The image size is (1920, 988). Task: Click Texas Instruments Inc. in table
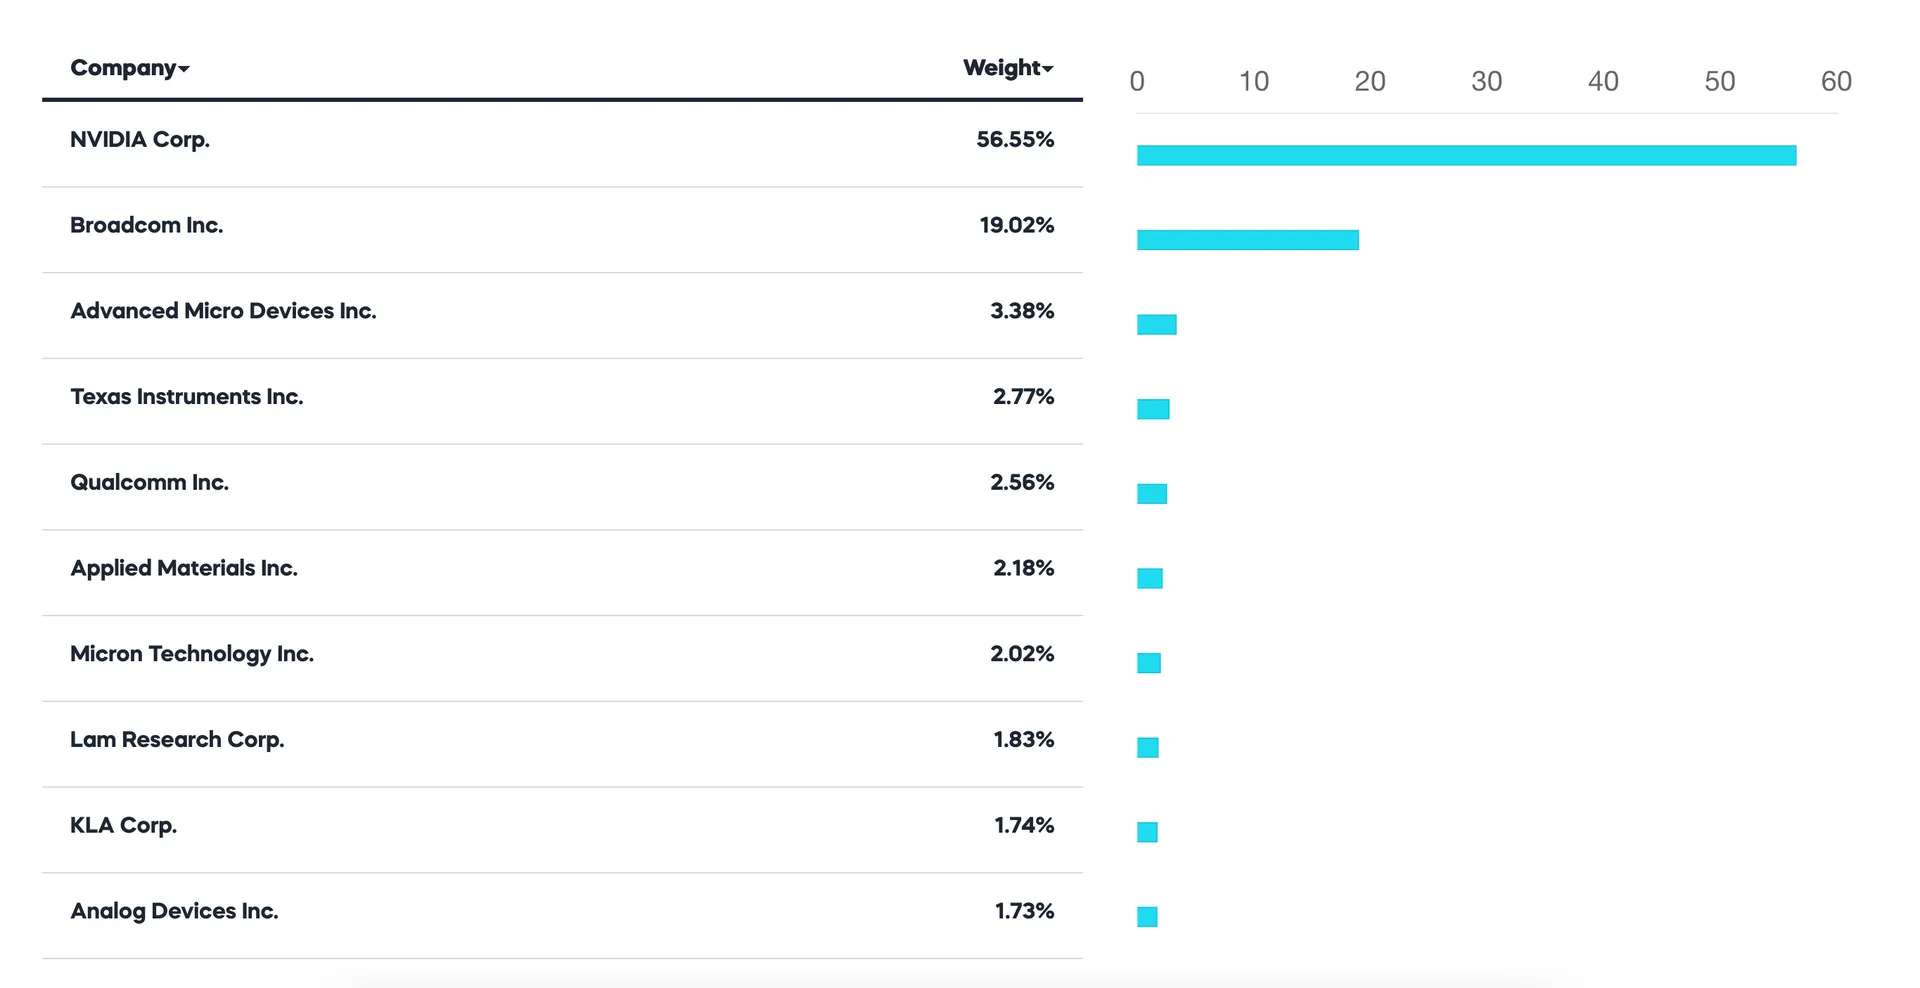[x=186, y=397]
